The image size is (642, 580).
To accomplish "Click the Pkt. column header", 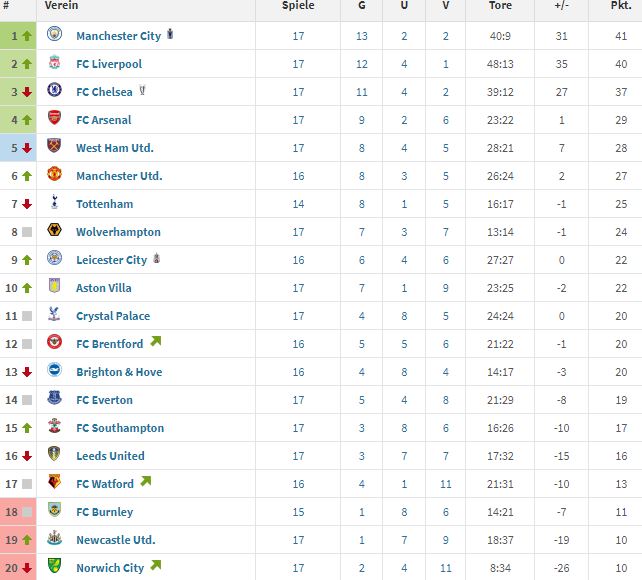I will pos(621,5).
